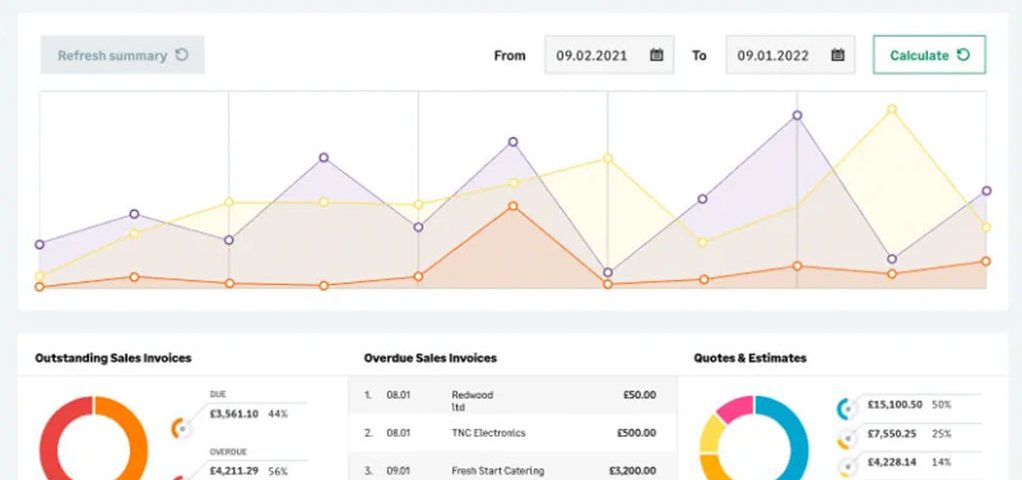Image resolution: width=1022 pixels, height=480 pixels.
Task: Click the highest purple data point on the chart
Action: 797,115
